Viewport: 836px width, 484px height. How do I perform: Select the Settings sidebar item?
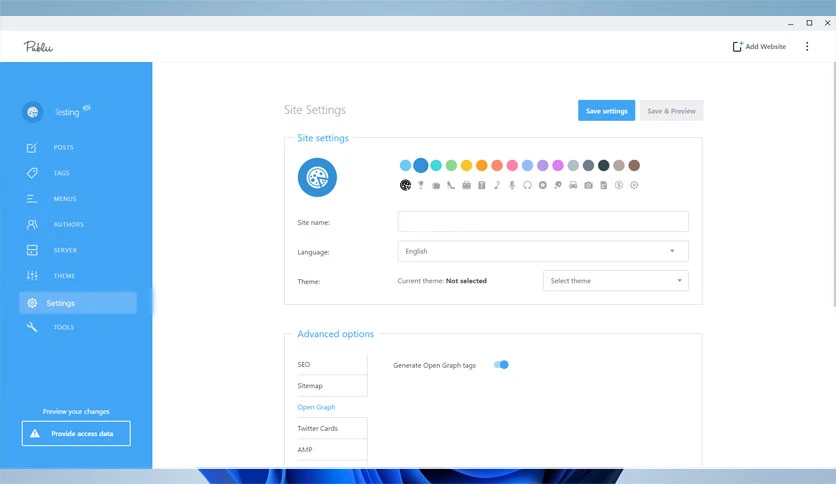[78, 303]
